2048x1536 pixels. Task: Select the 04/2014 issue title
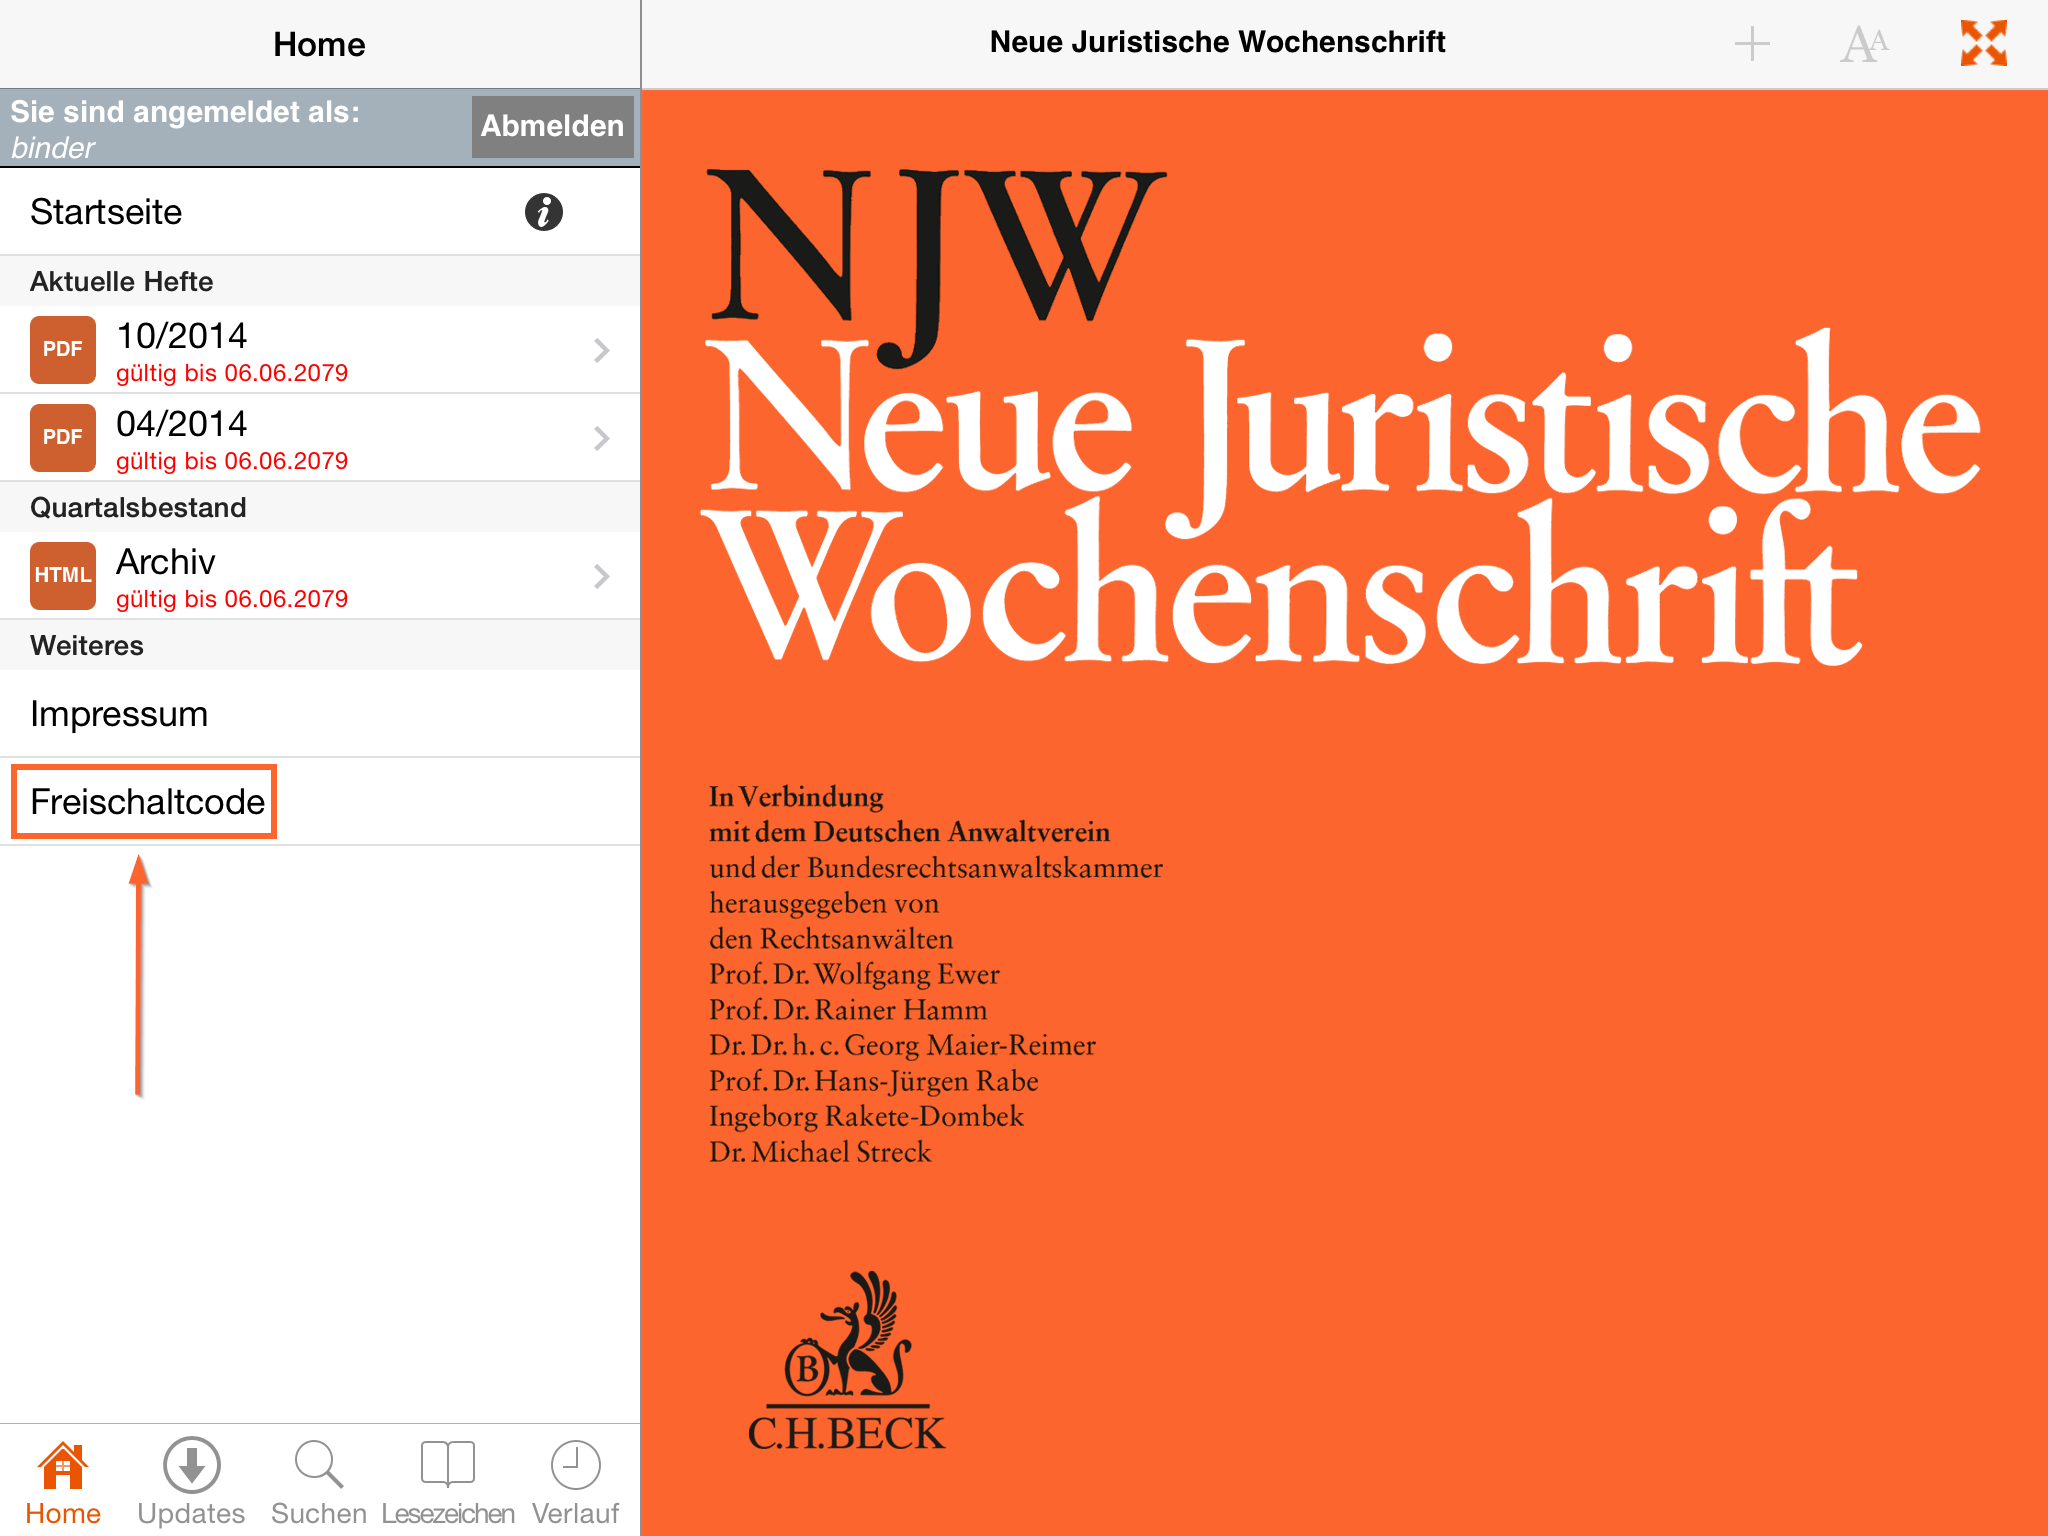pyautogui.click(x=181, y=424)
